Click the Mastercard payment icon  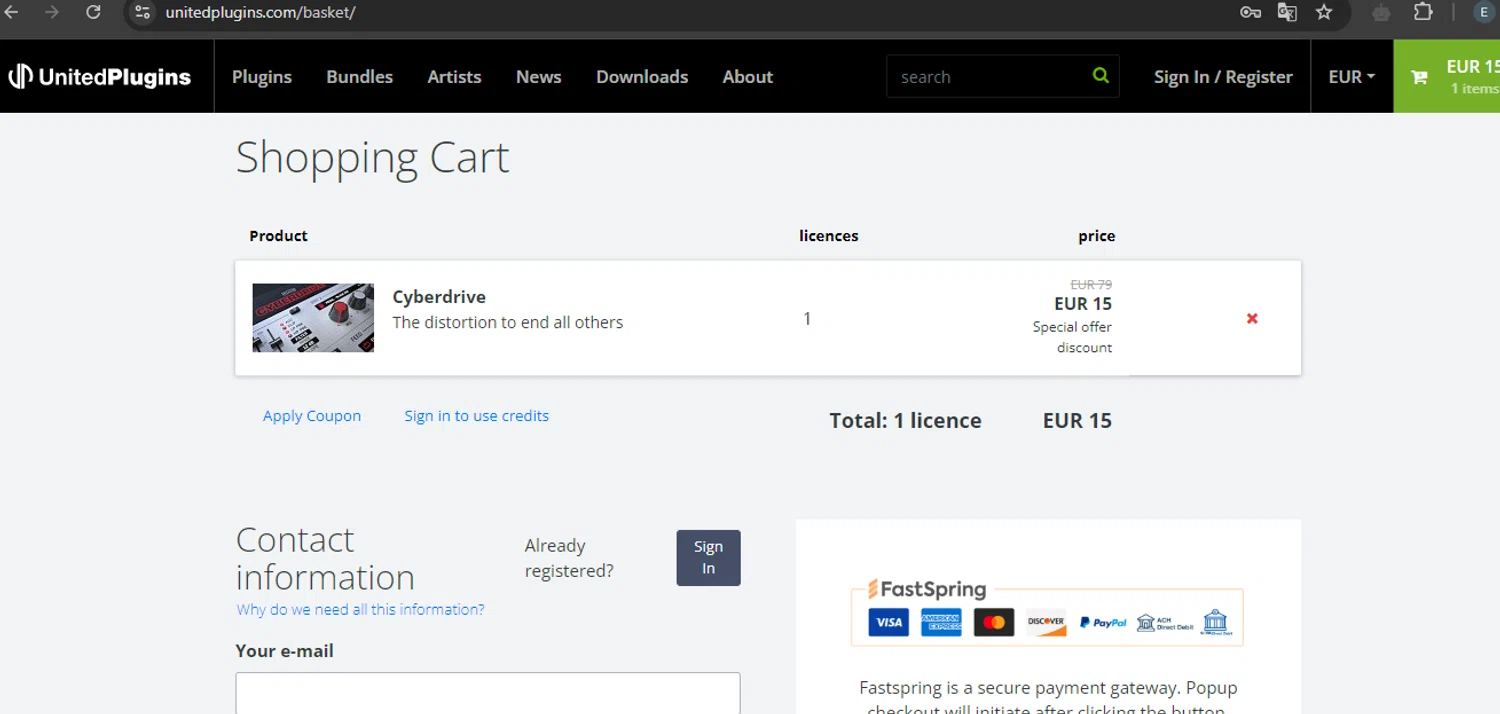994,622
